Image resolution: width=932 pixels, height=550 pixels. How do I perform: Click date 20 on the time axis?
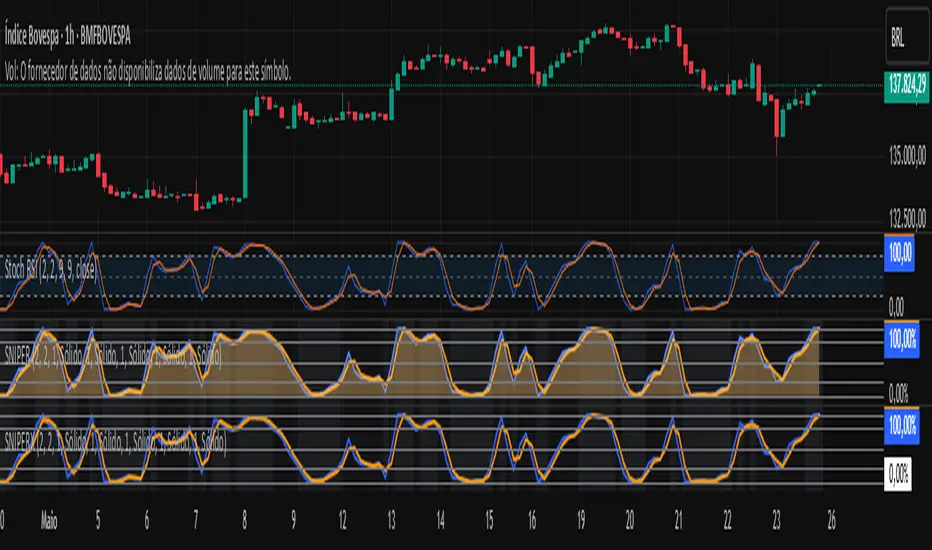(x=629, y=521)
